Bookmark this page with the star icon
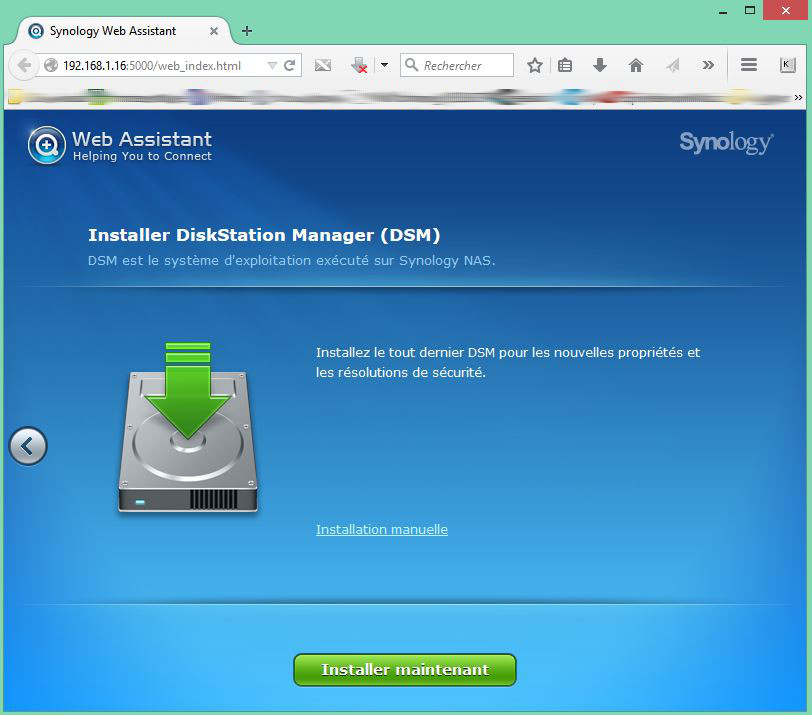 [534, 65]
